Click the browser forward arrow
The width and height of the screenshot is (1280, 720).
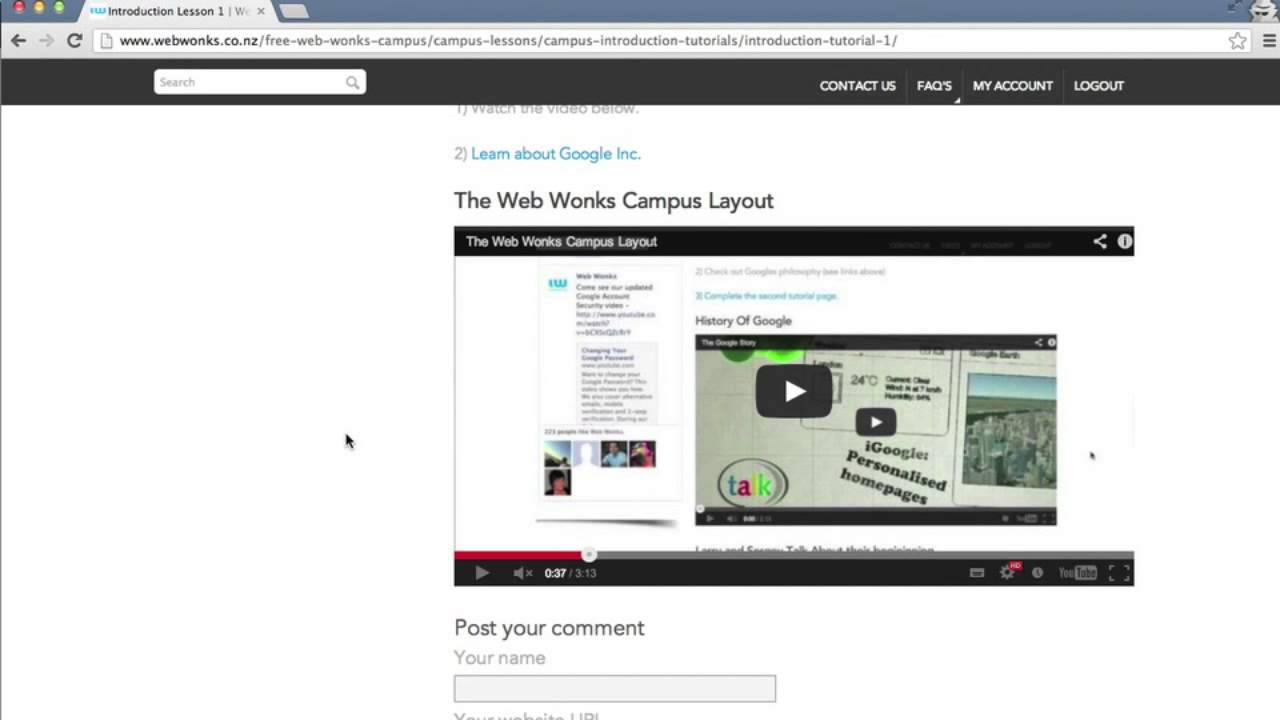(x=46, y=41)
